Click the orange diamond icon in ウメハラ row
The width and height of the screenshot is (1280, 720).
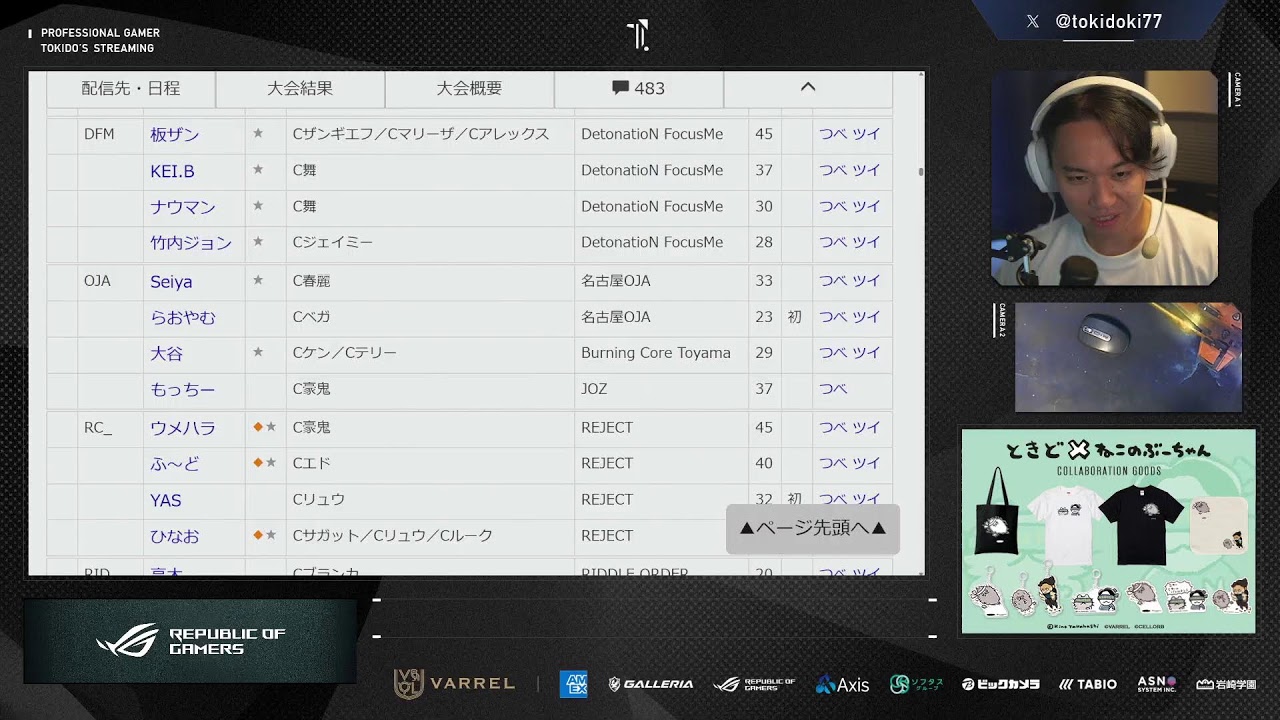pyautogui.click(x=258, y=427)
